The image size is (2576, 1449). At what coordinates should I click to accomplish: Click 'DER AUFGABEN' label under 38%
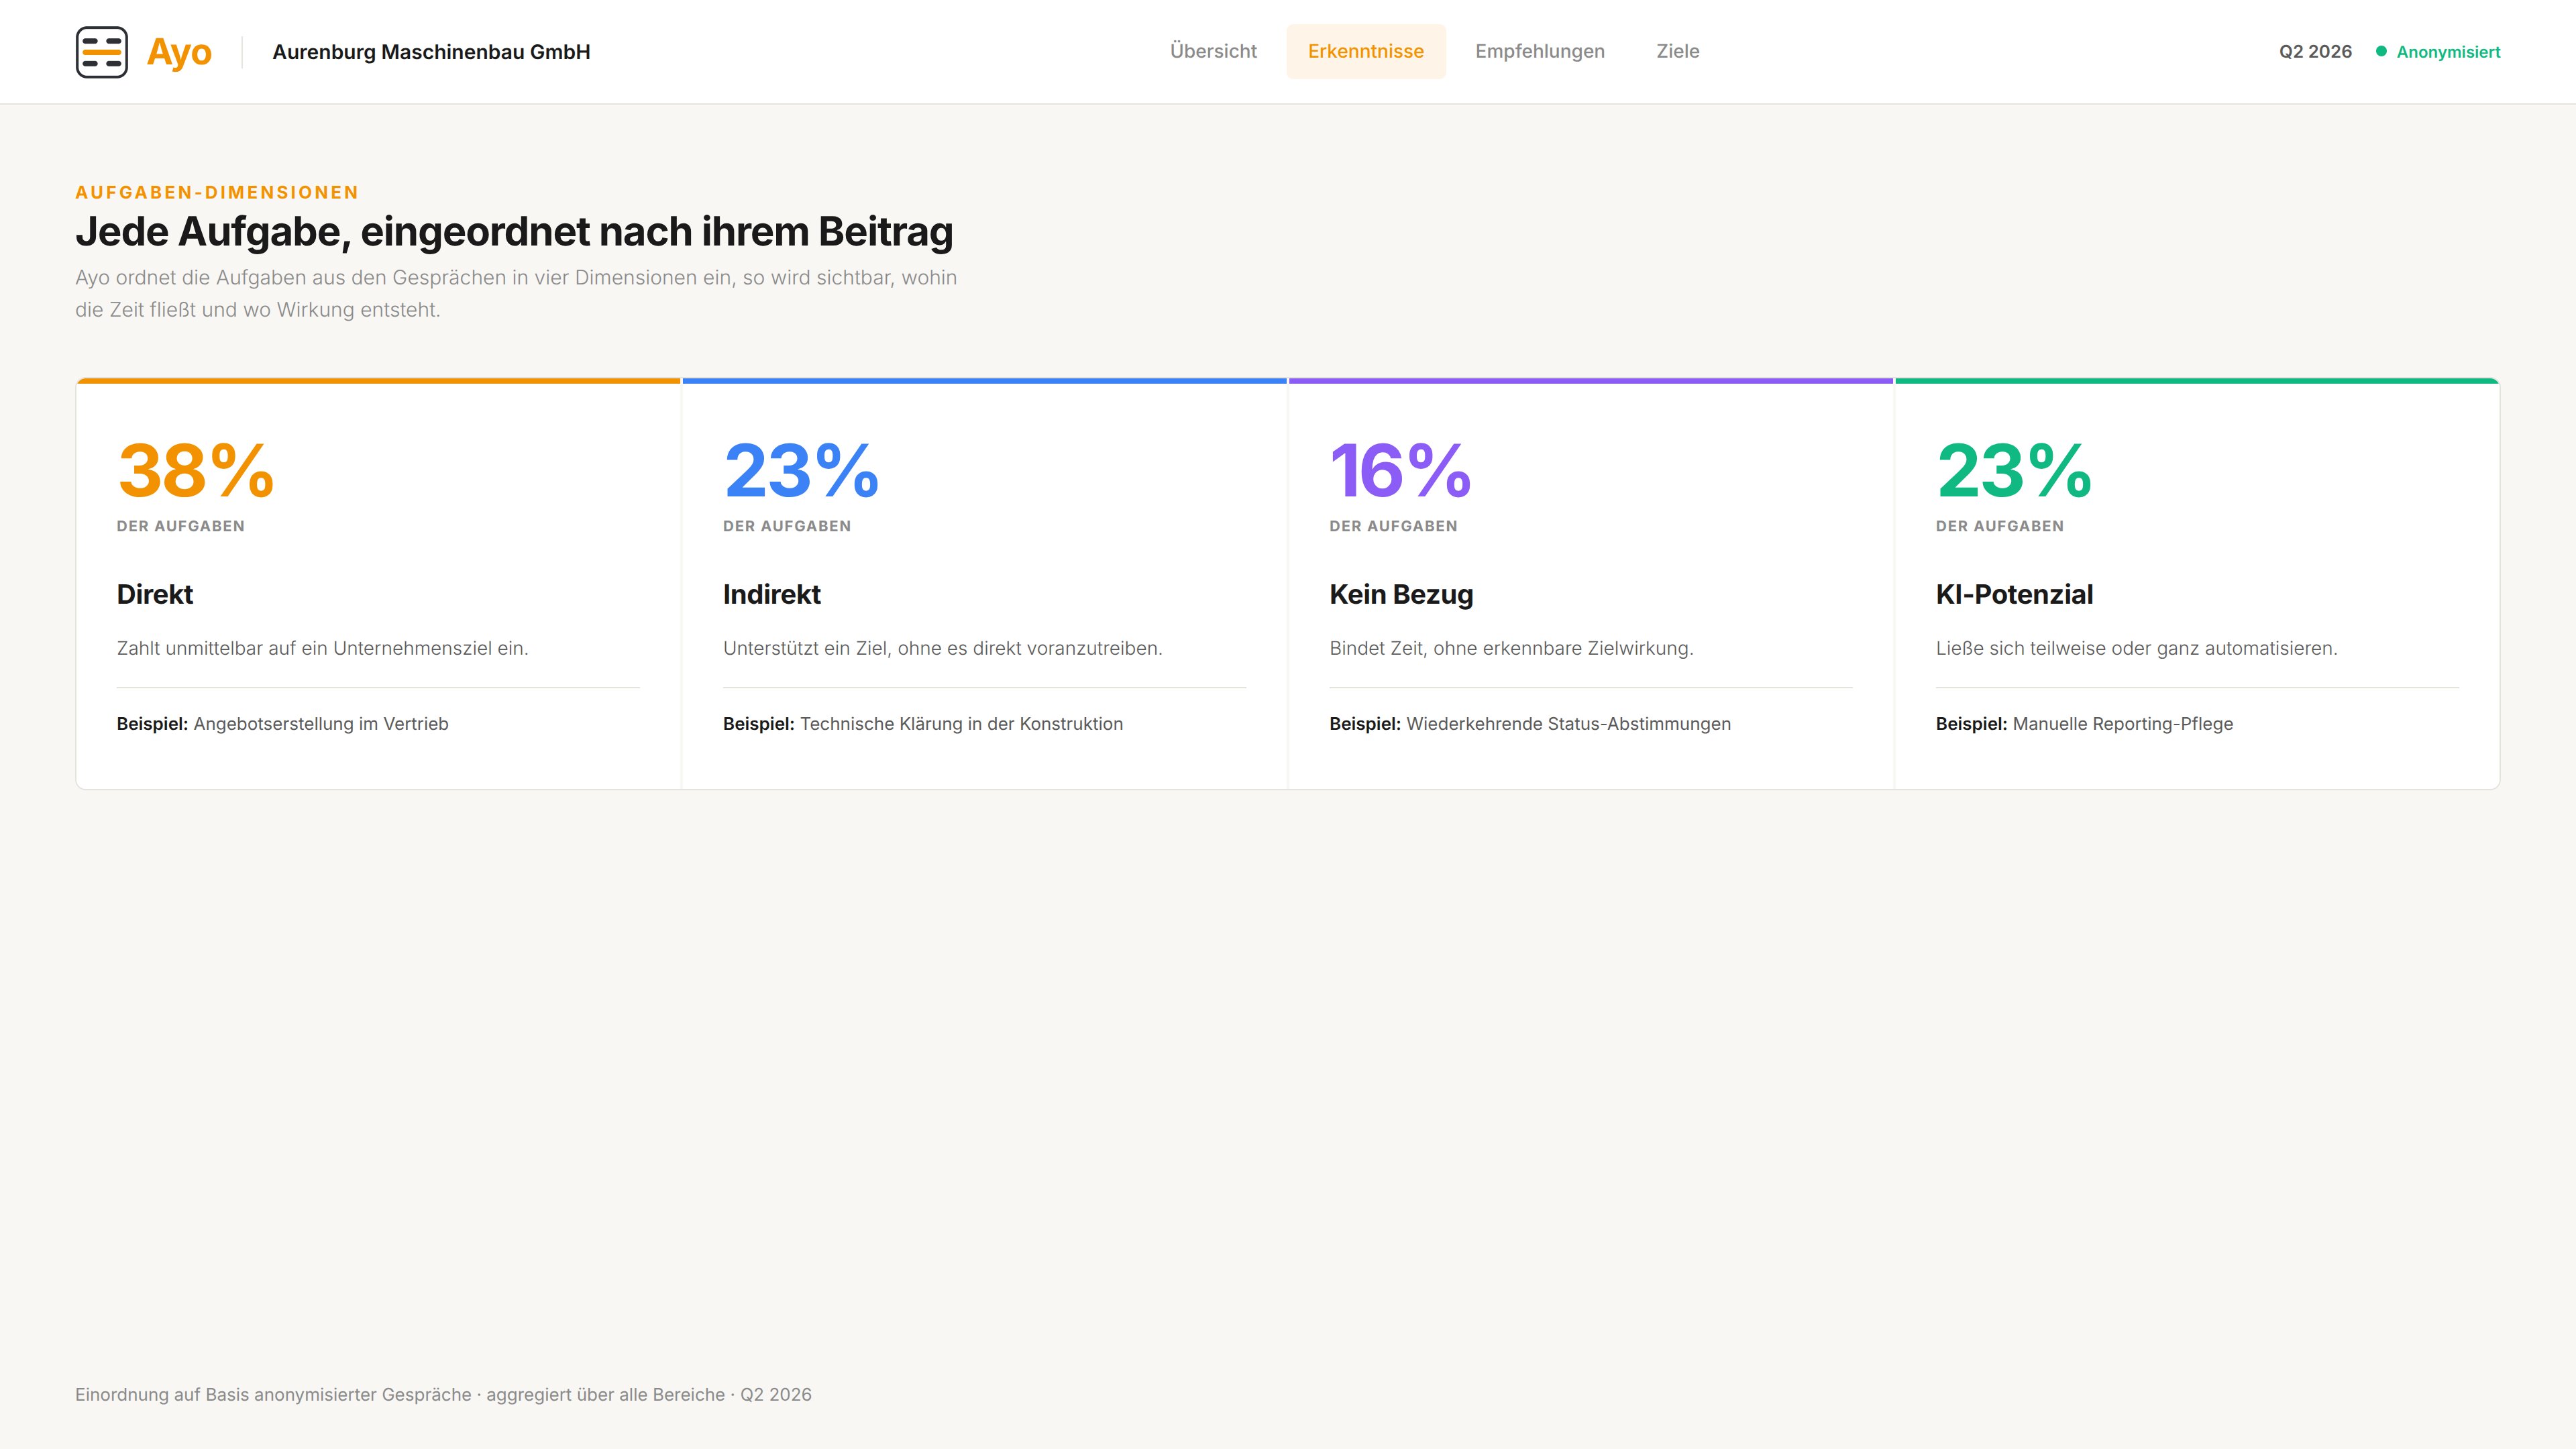(180, 526)
